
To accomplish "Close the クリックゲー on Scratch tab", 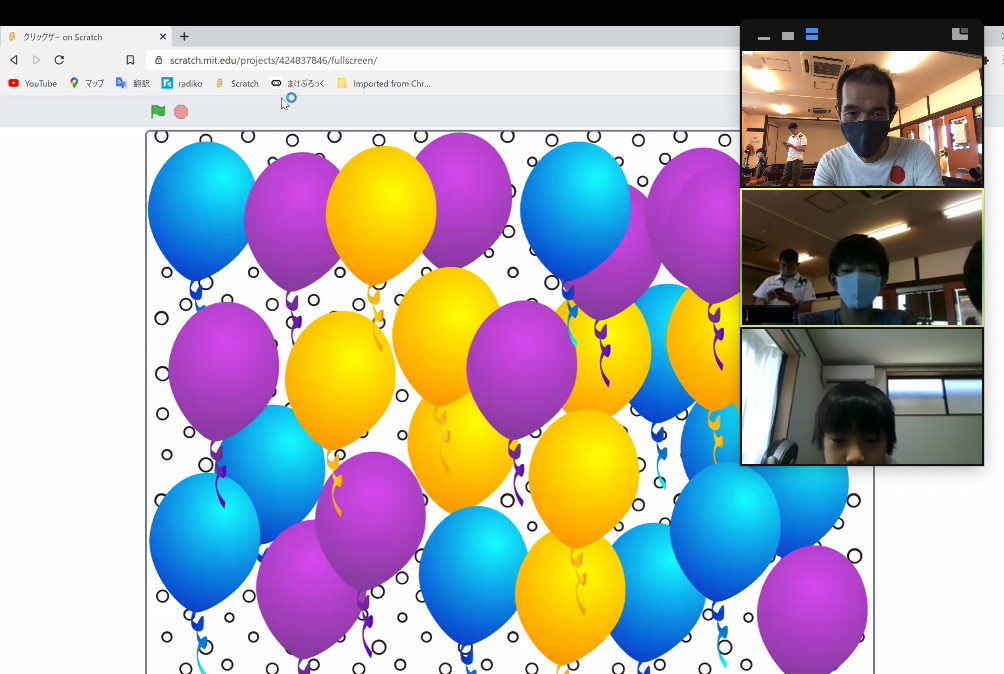I will coord(163,36).
